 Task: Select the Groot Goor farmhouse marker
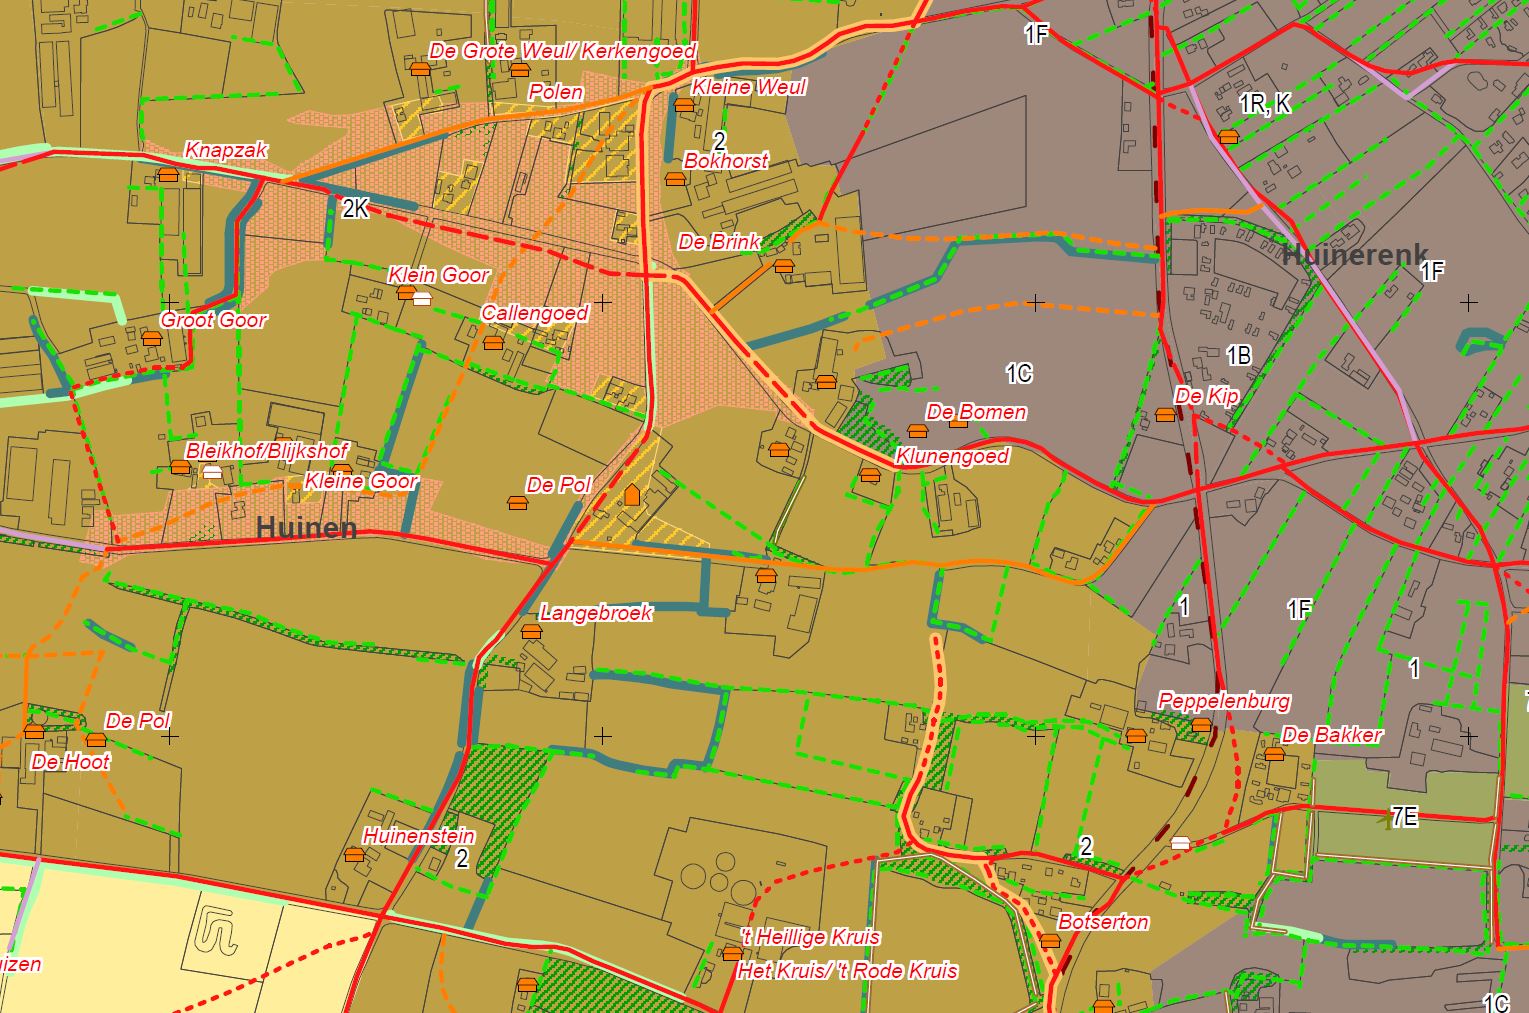point(151,339)
